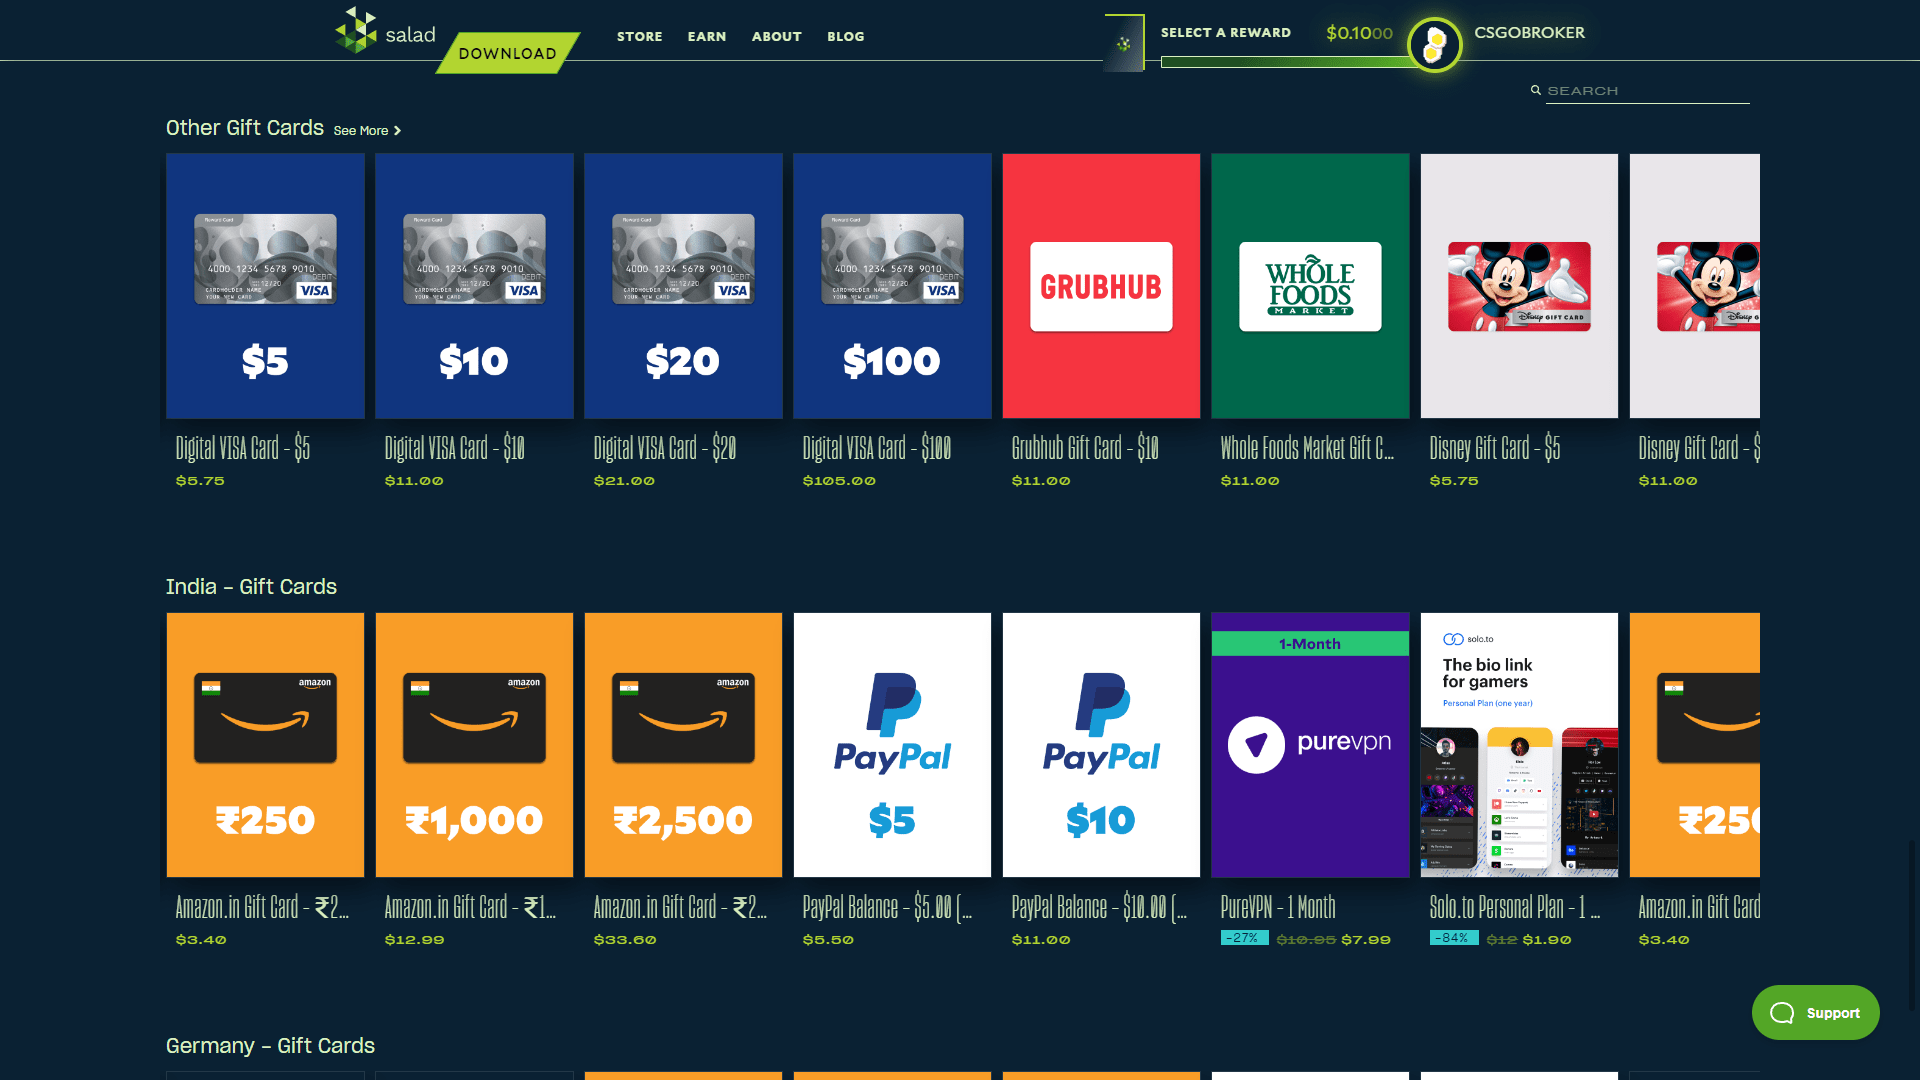Image resolution: width=1920 pixels, height=1080 pixels.
Task: Click the Grubhub logo card
Action: point(1101,286)
